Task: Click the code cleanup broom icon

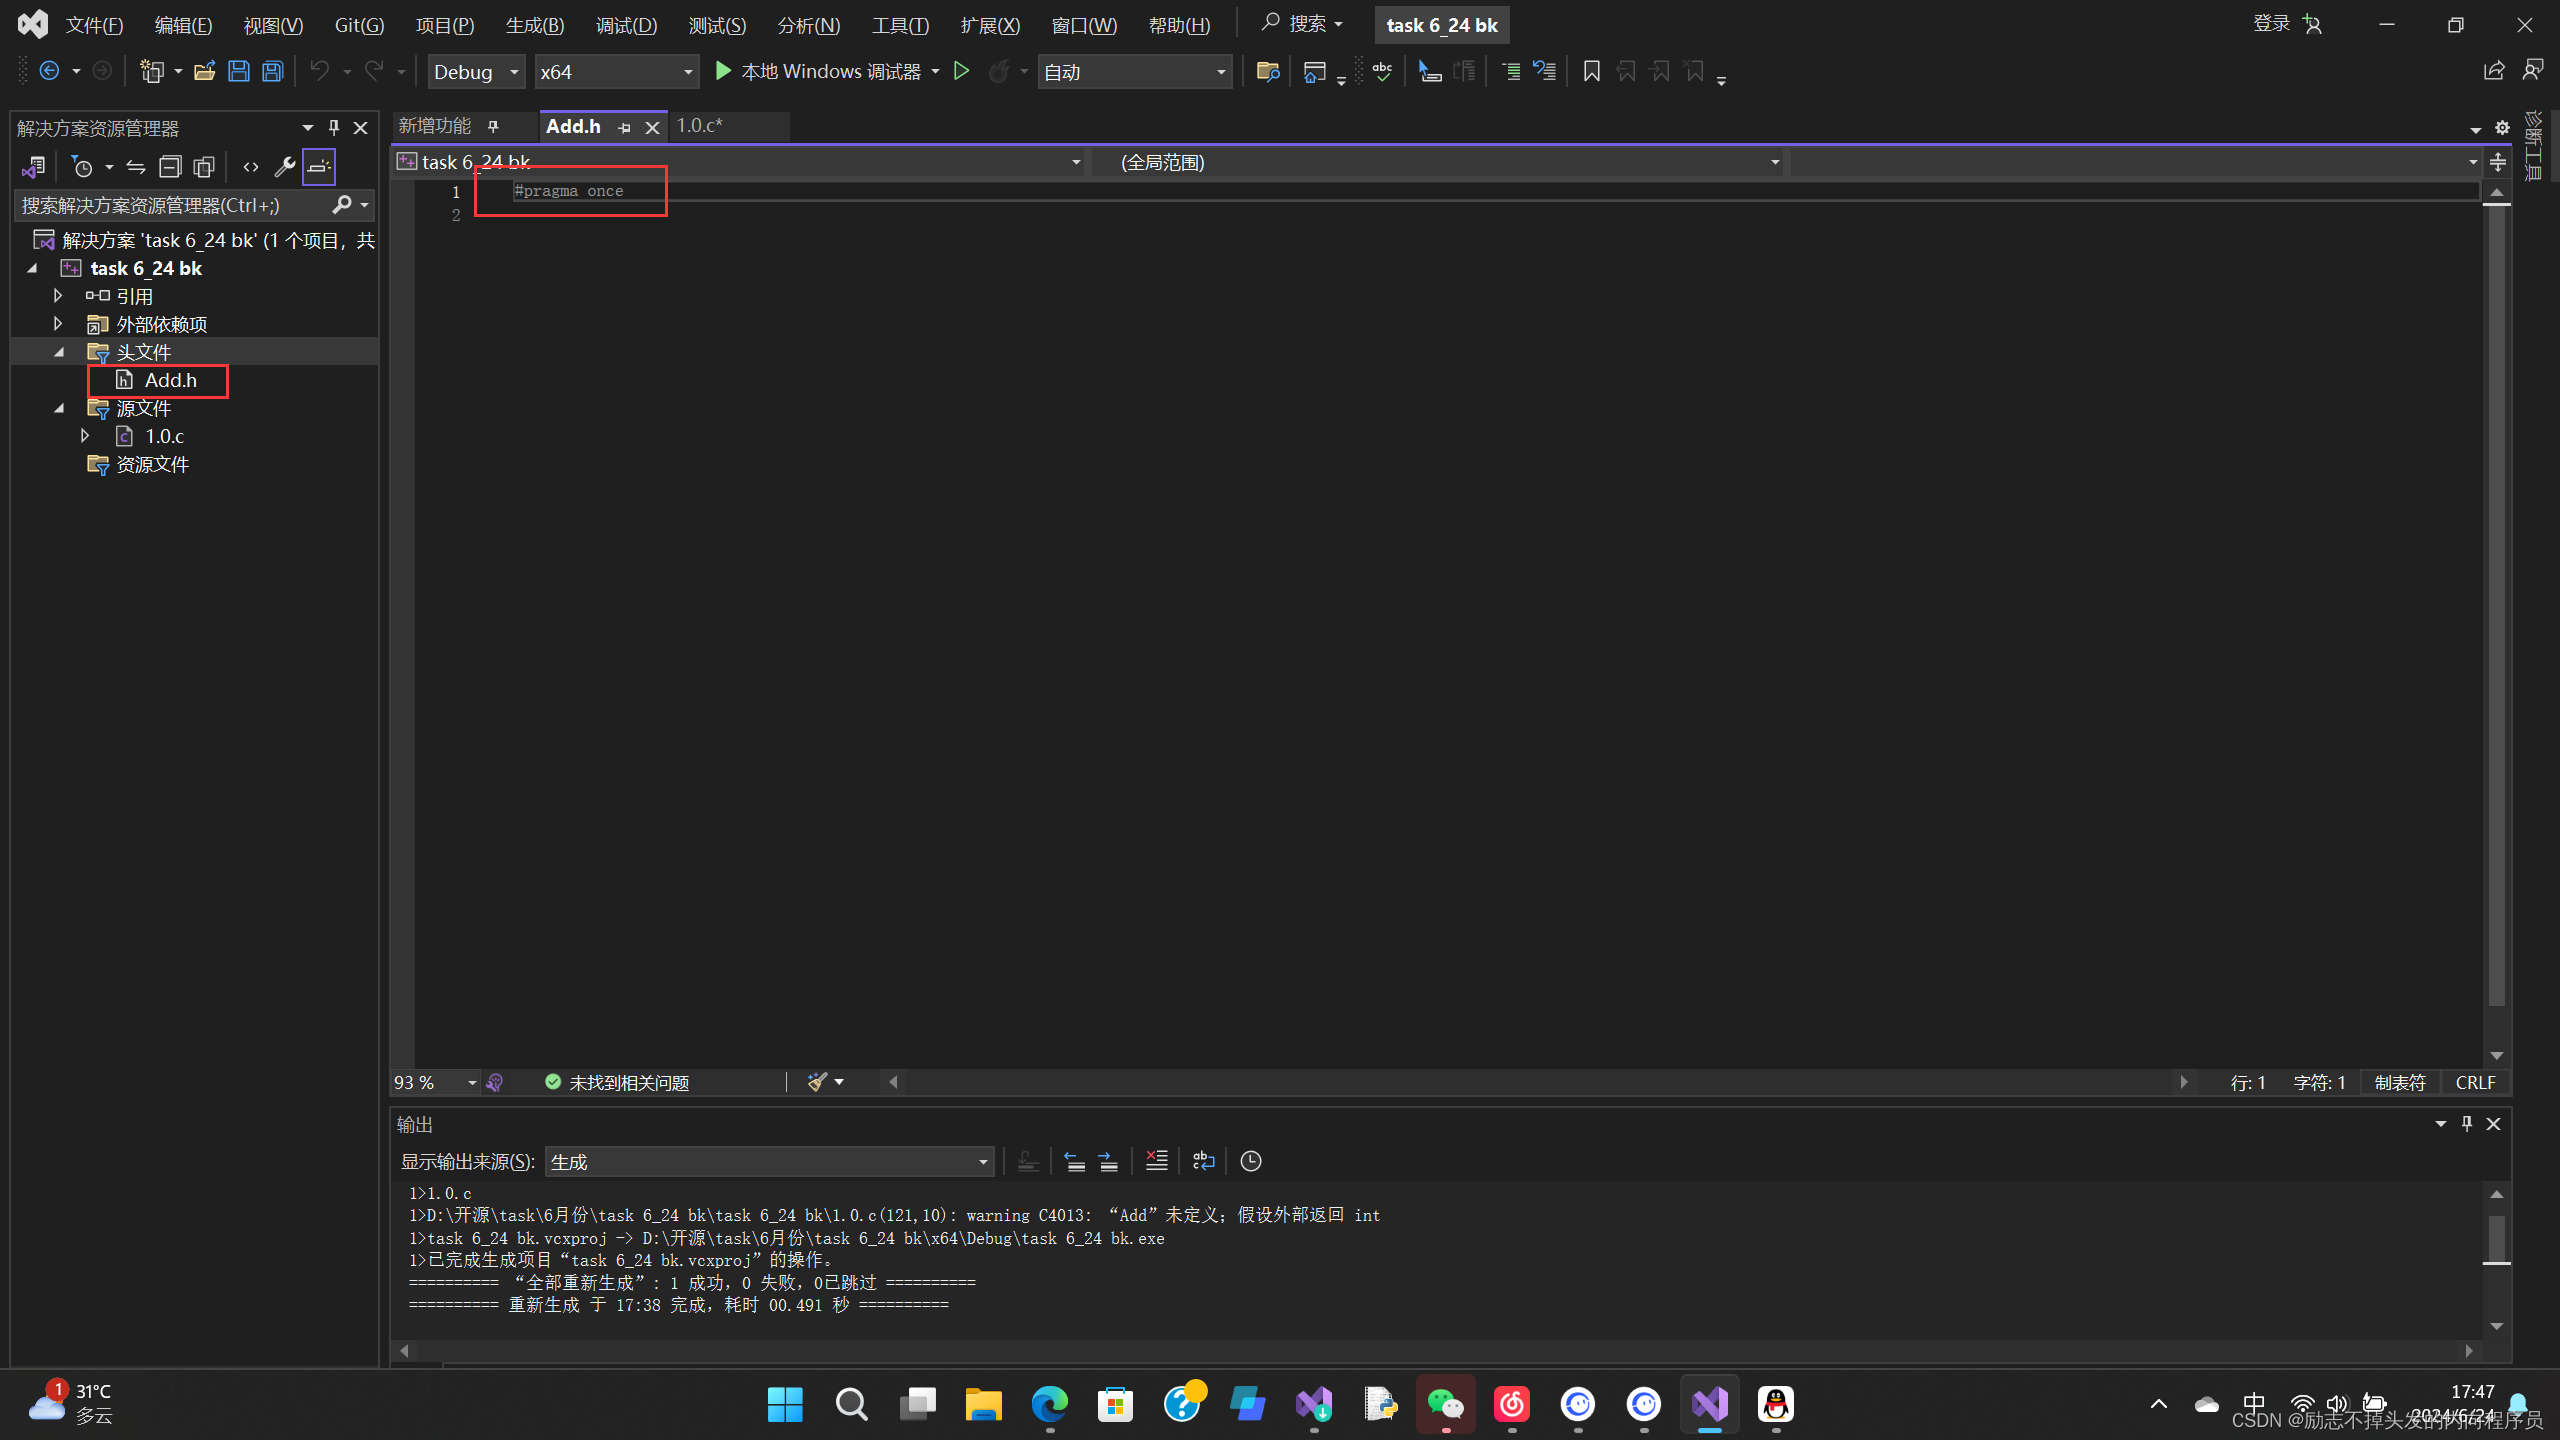Action: click(817, 1083)
